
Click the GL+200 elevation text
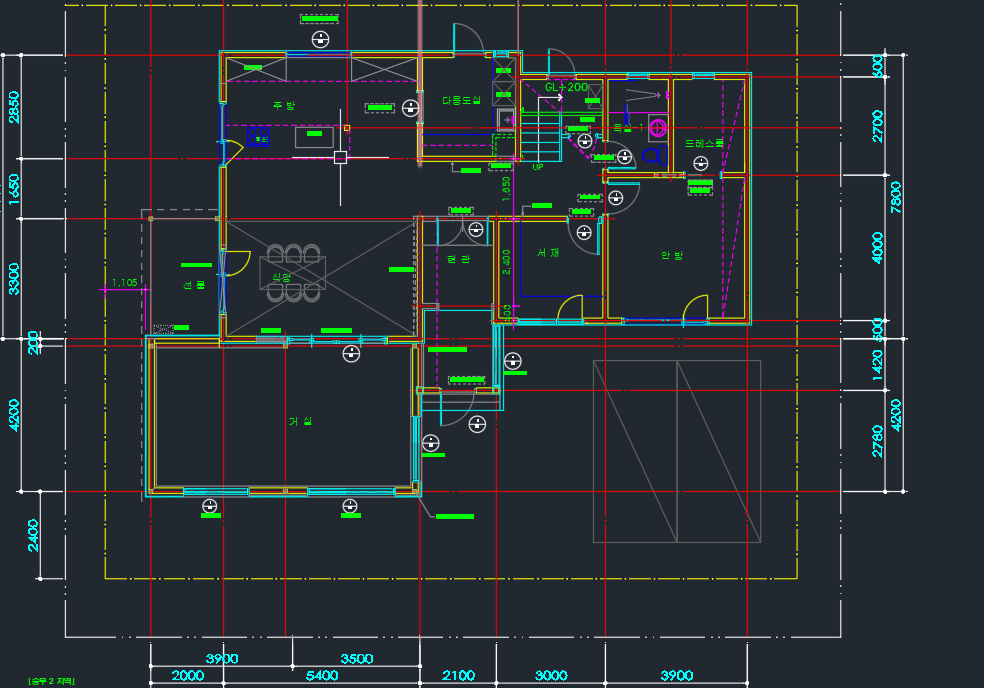566,87
